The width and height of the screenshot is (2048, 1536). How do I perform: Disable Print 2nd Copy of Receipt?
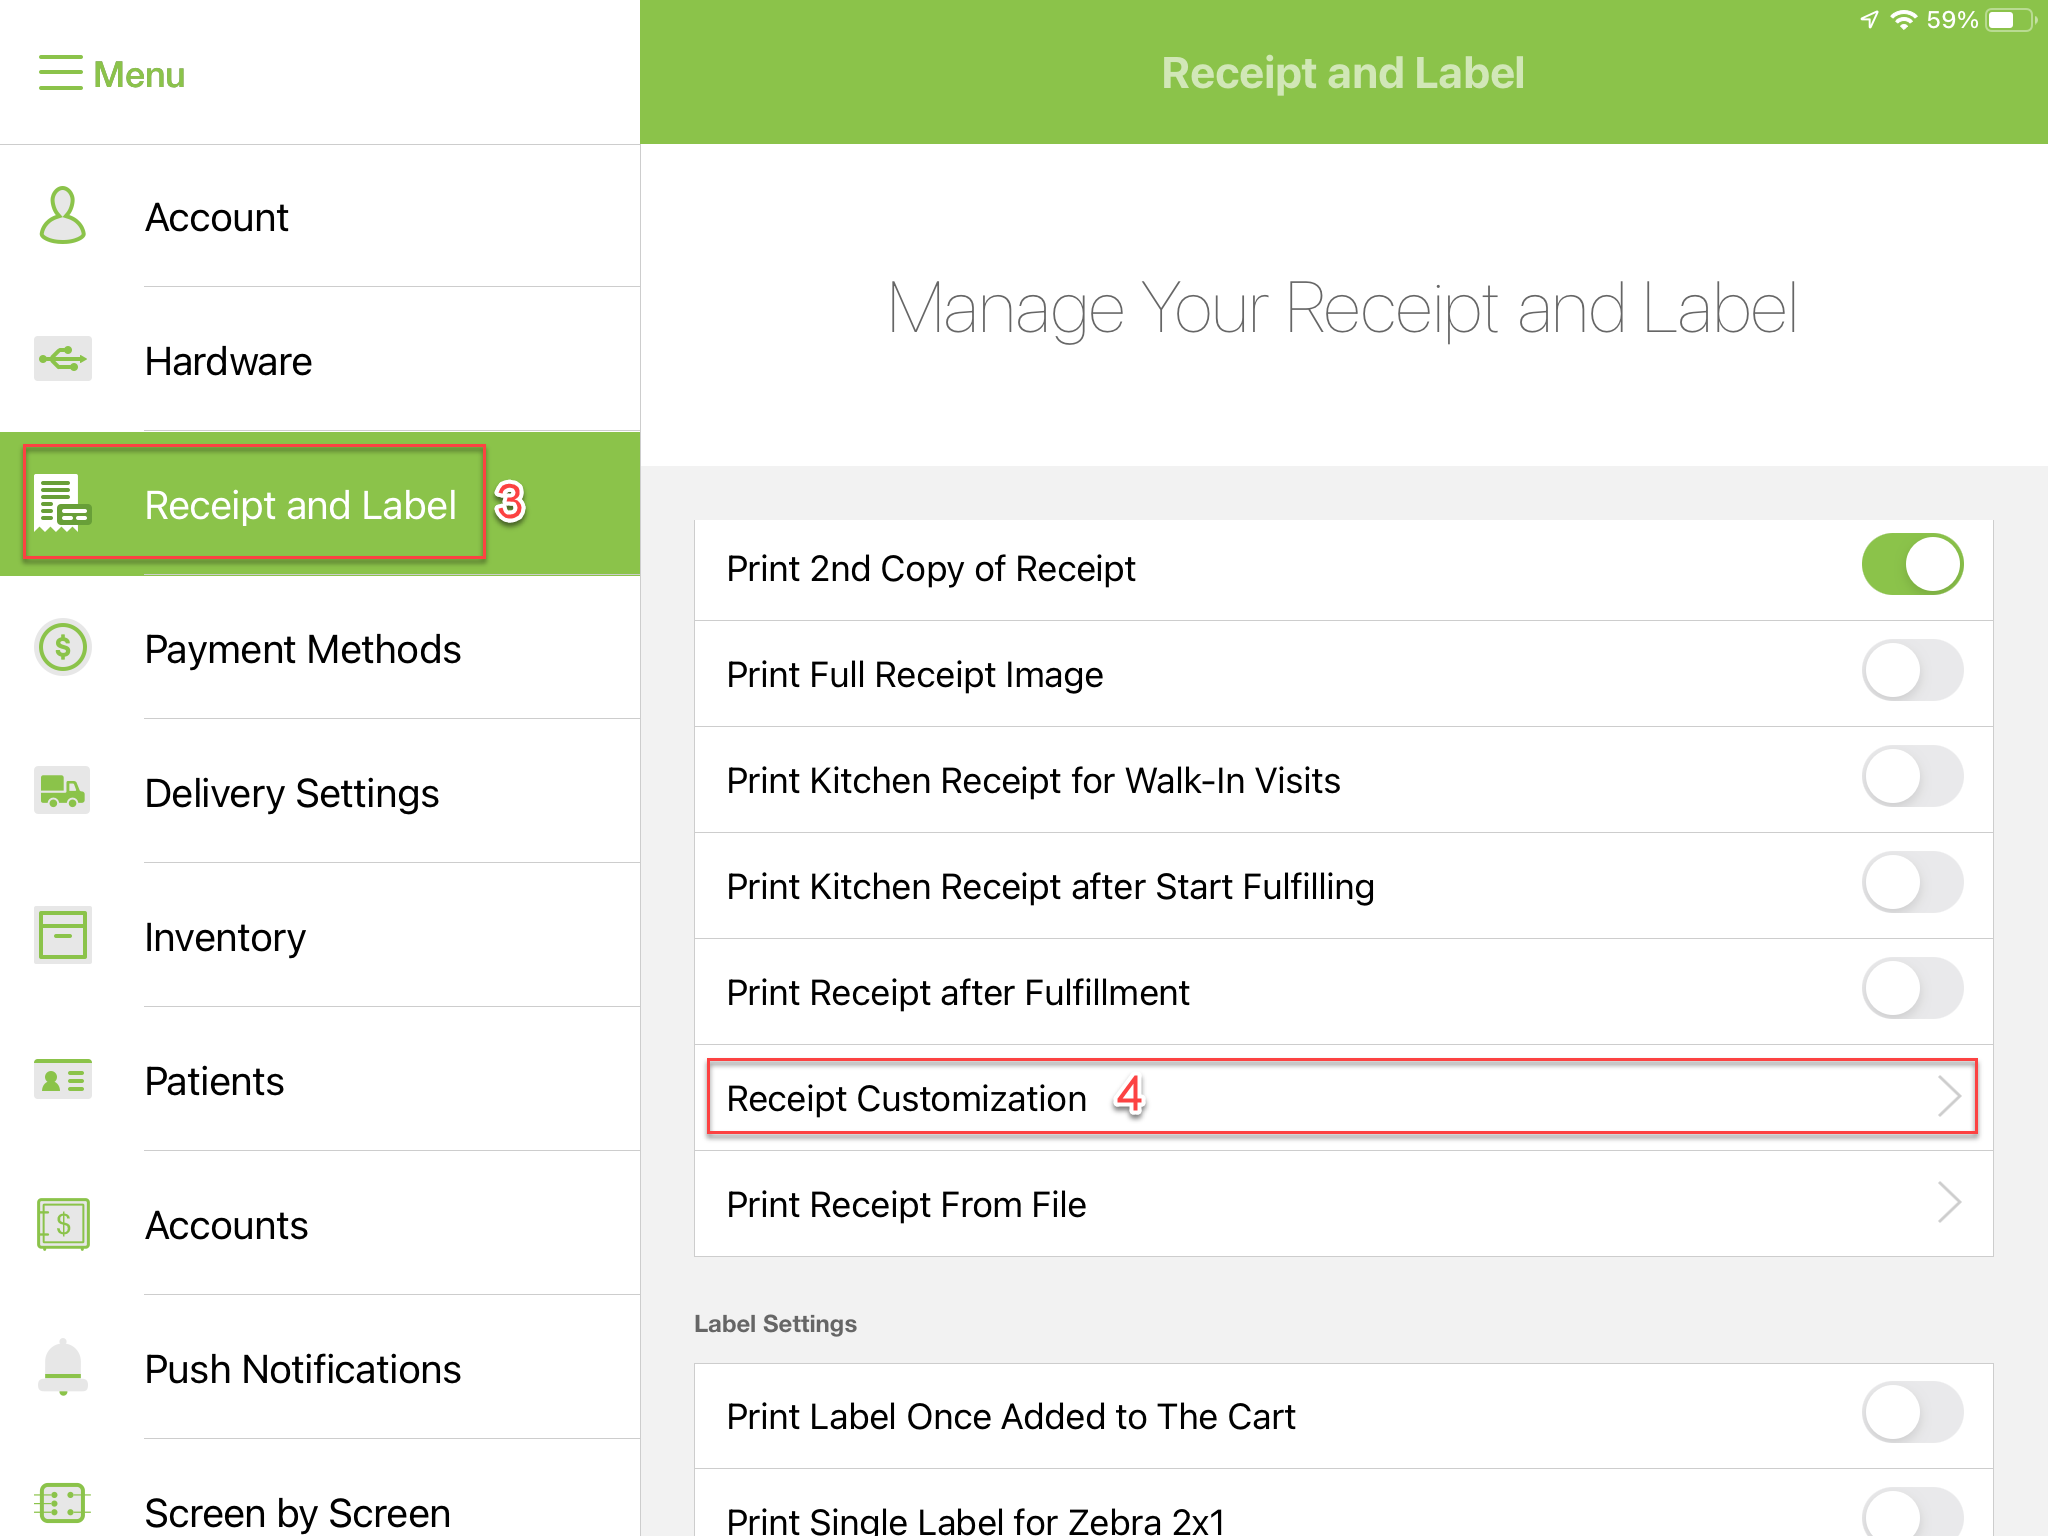pyautogui.click(x=1912, y=563)
